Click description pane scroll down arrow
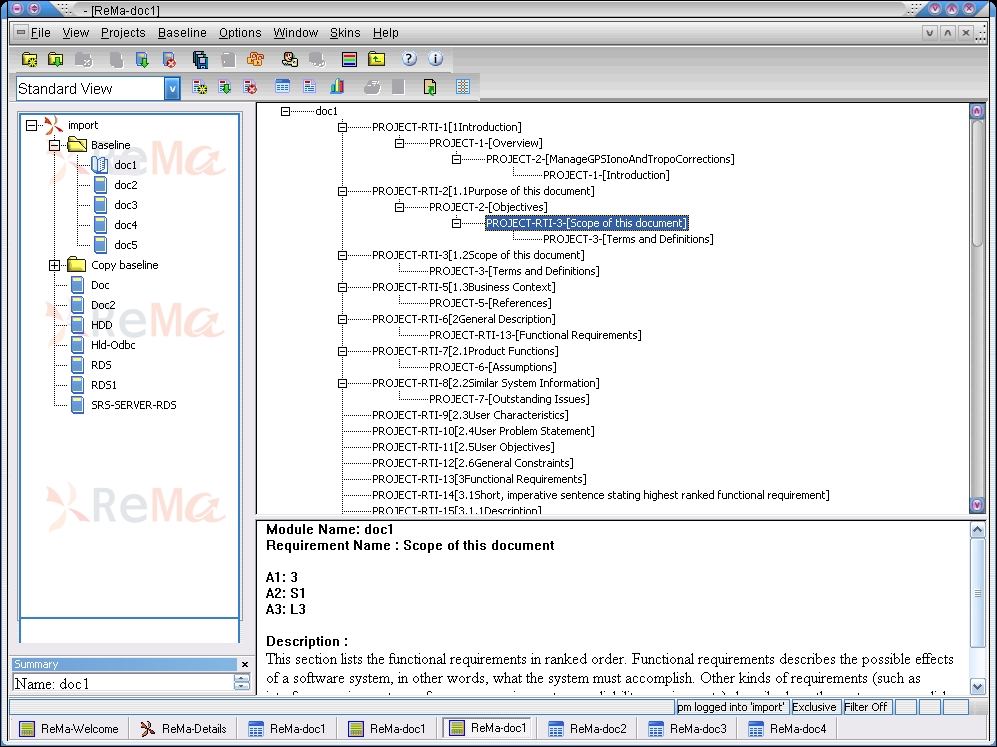Image resolution: width=997 pixels, height=747 pixels. tap(977, 686)
